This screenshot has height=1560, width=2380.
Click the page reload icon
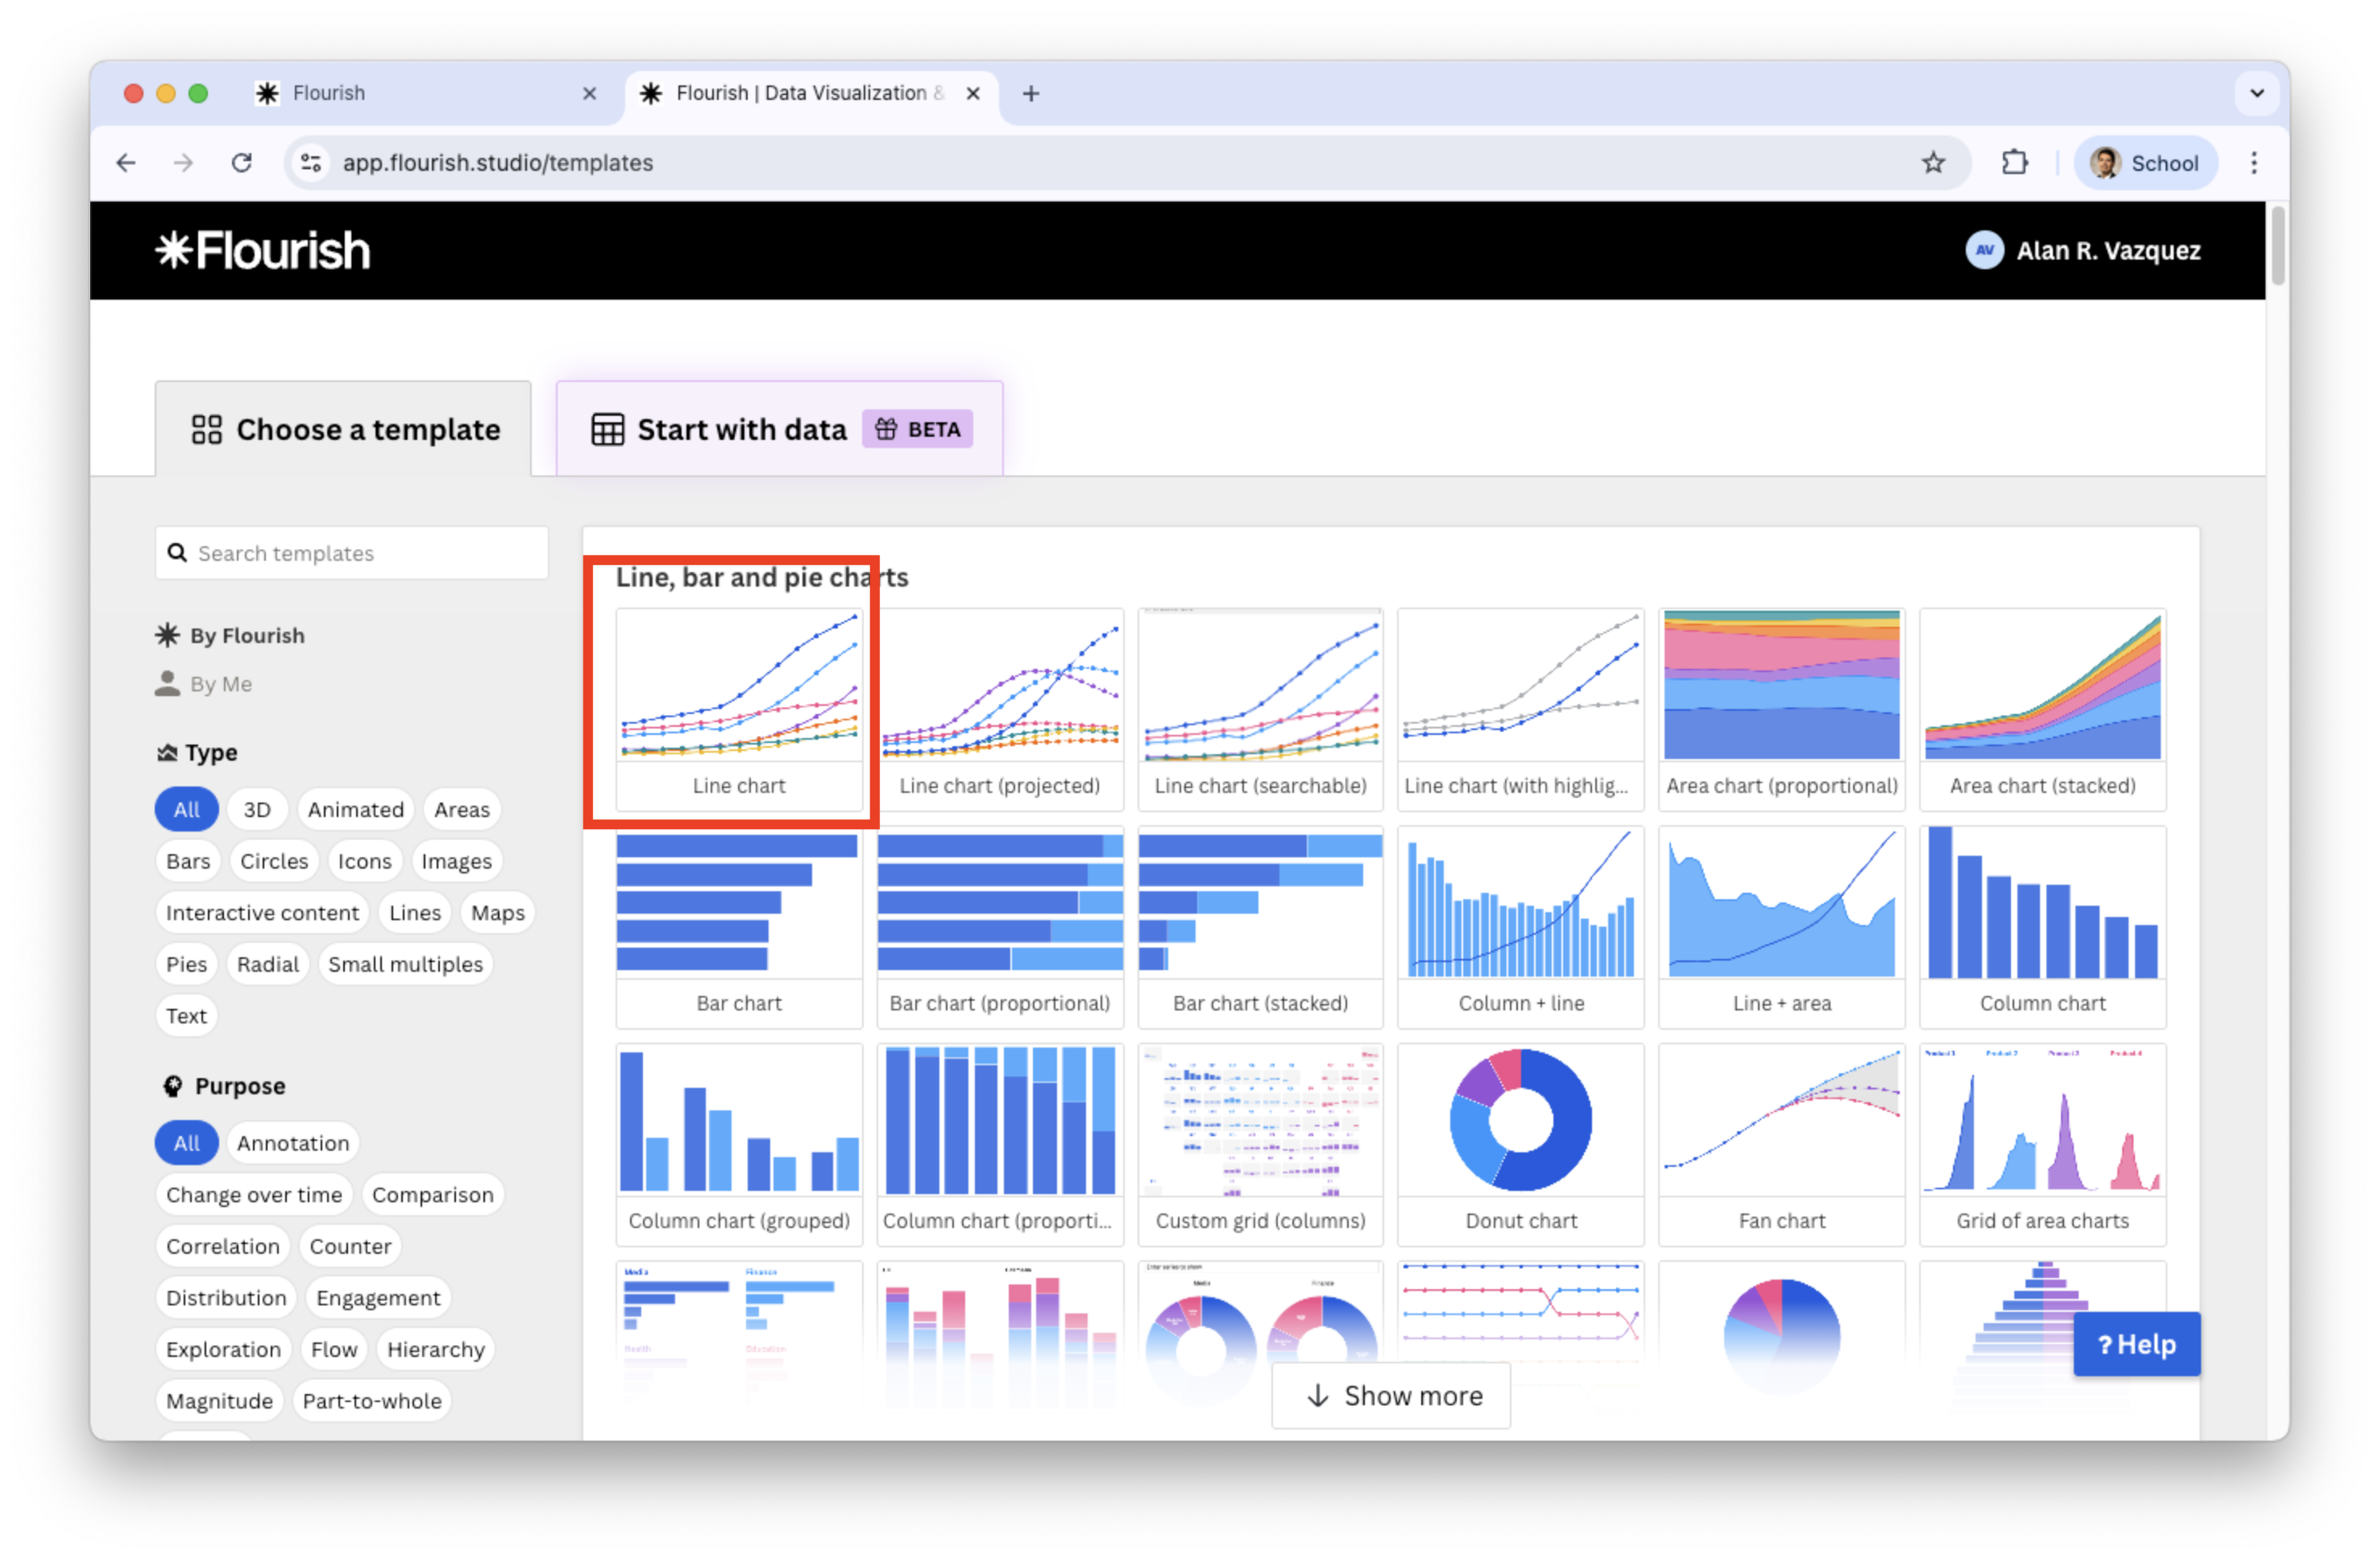(242, 163)
